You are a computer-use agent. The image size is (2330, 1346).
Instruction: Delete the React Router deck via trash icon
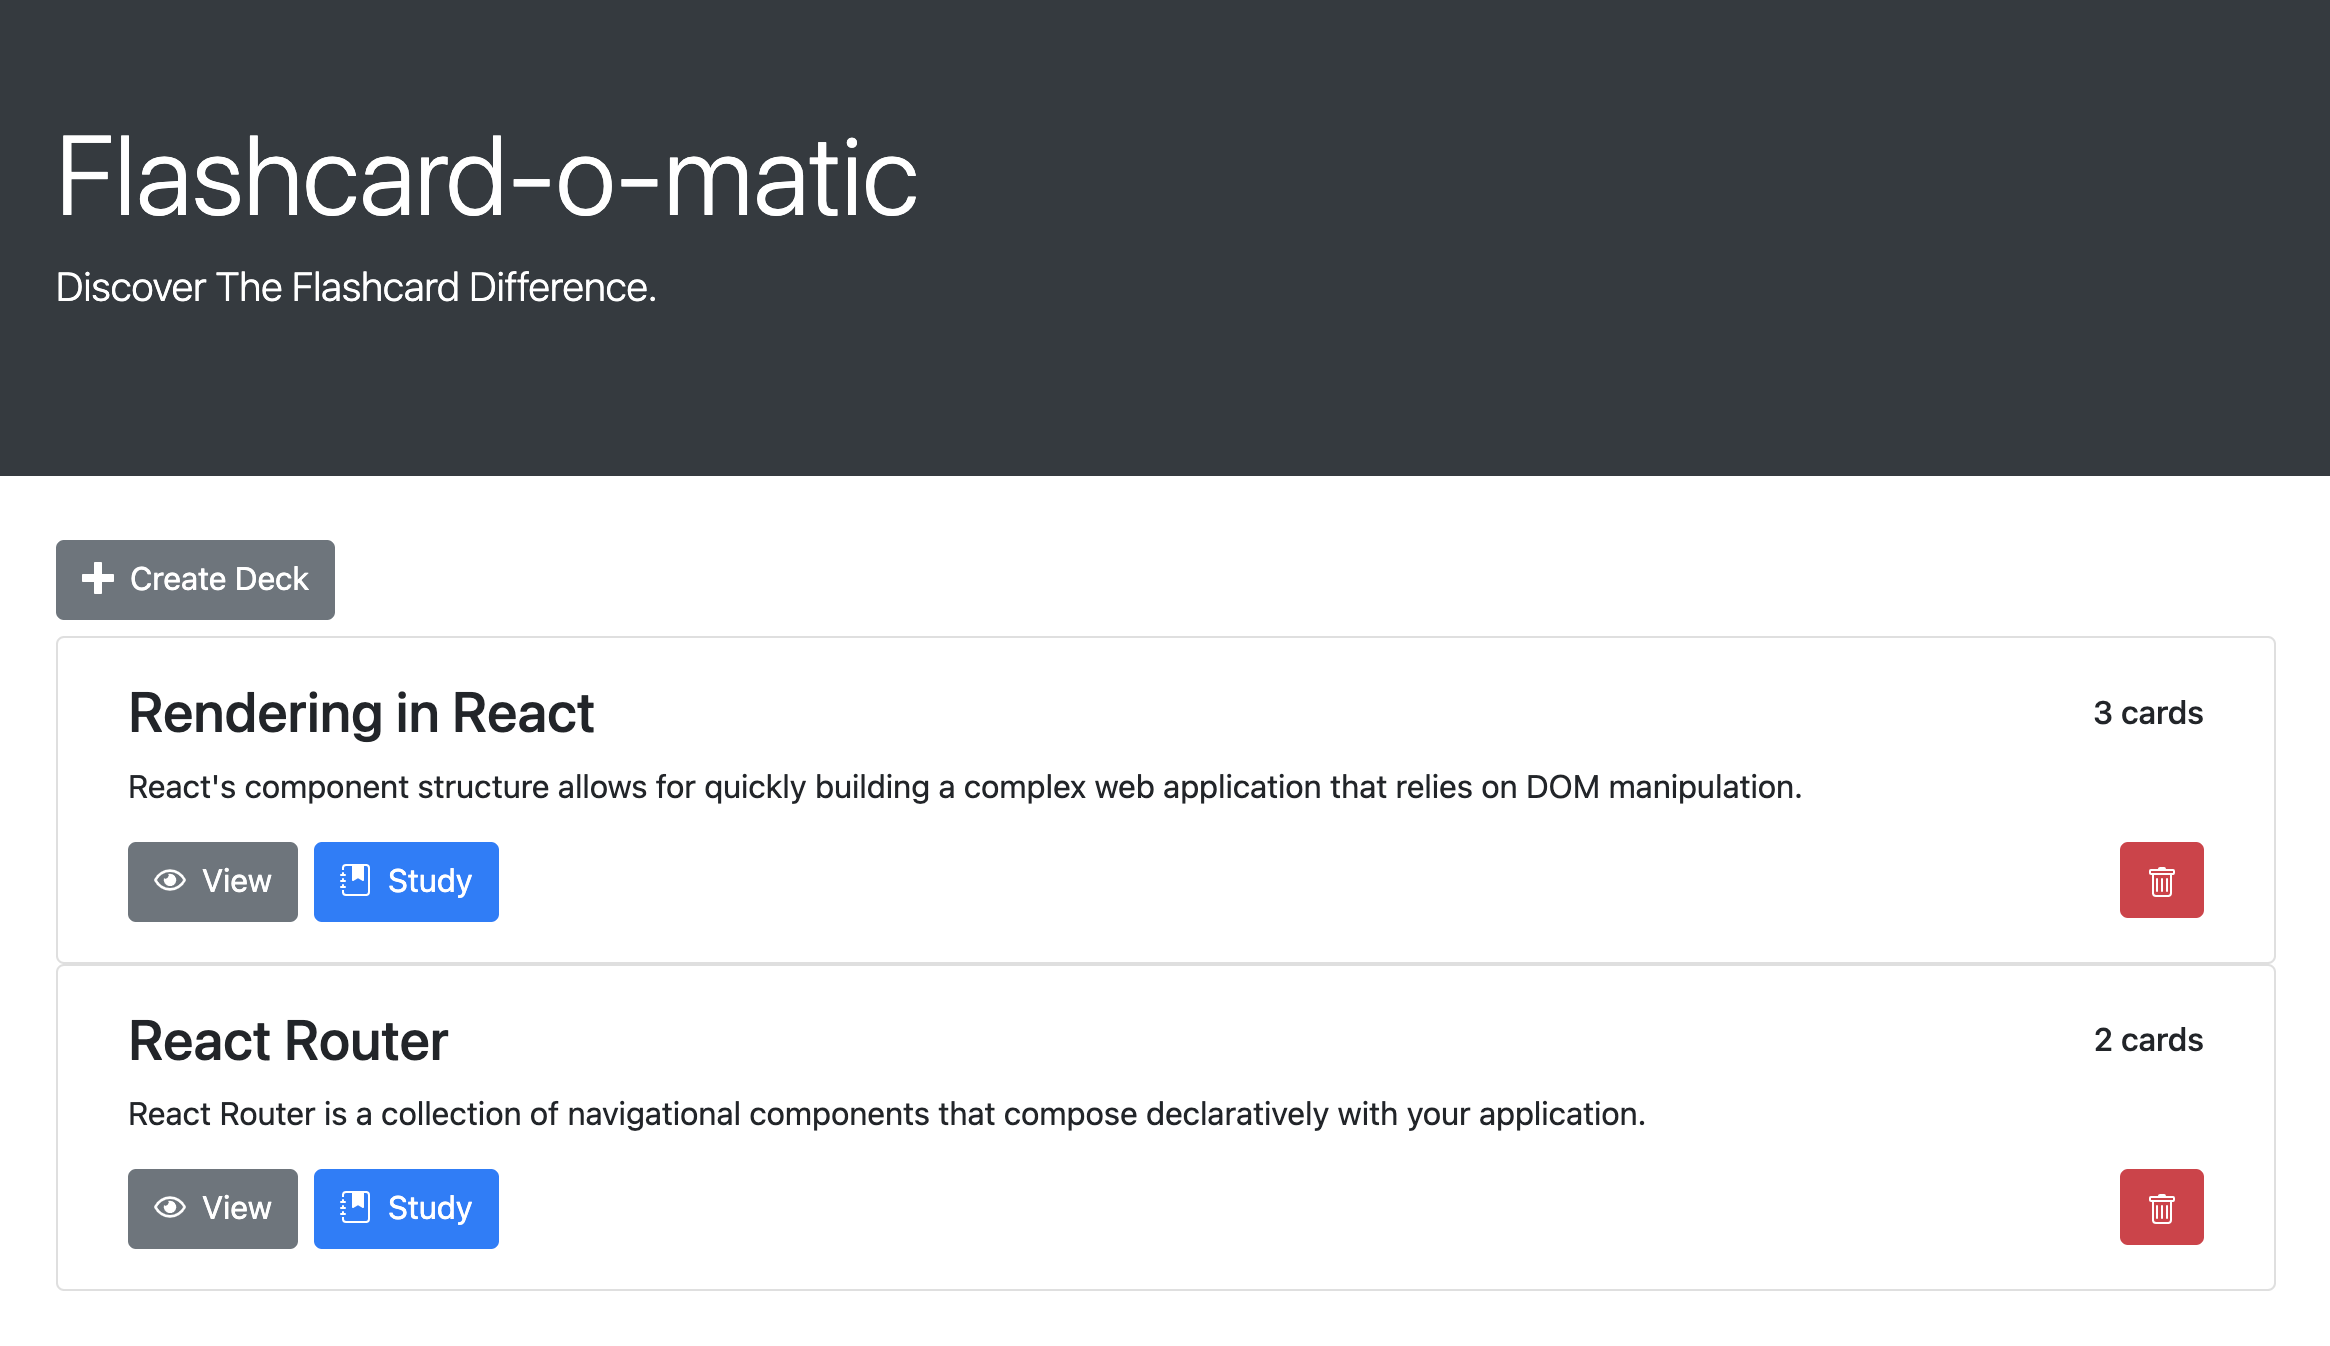2161,1207
